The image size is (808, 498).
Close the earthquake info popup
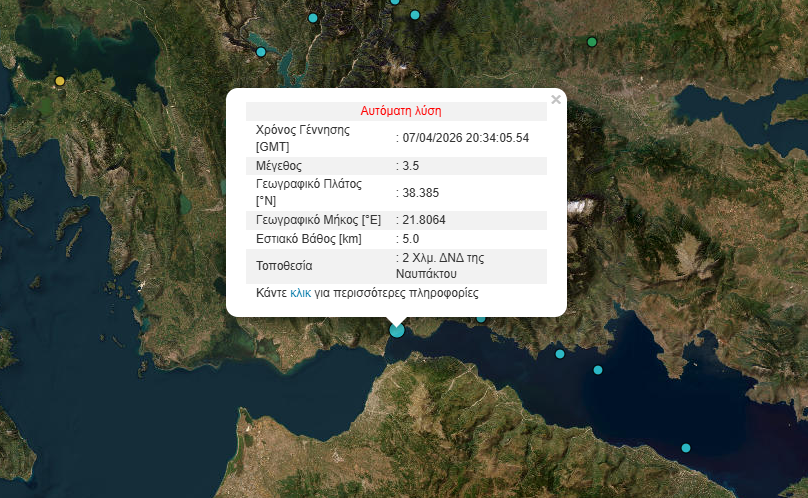(x=556, y=99)
